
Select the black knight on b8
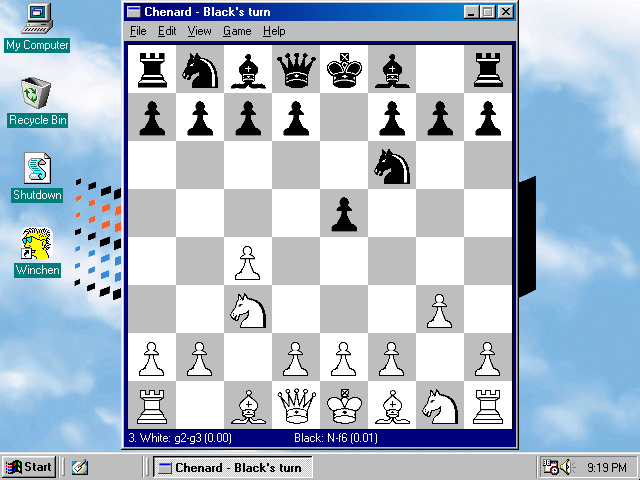coord(200,70)
